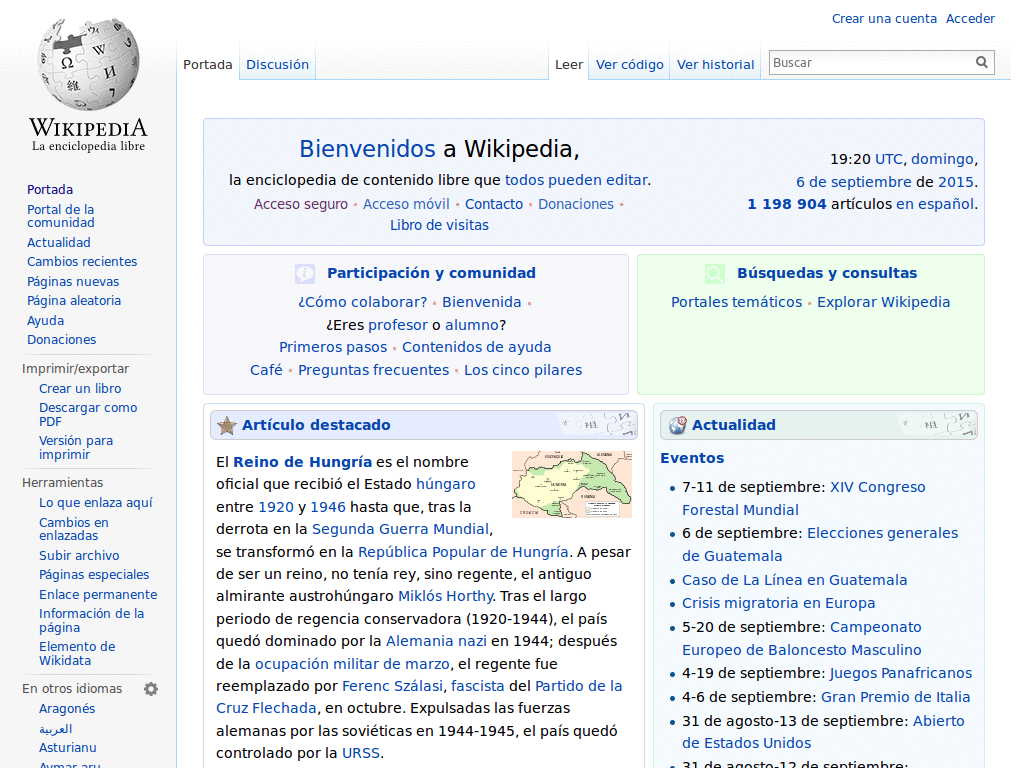Click the Wikipedia globe logo
The image size is (1024, 768).
tap(88, 65)
